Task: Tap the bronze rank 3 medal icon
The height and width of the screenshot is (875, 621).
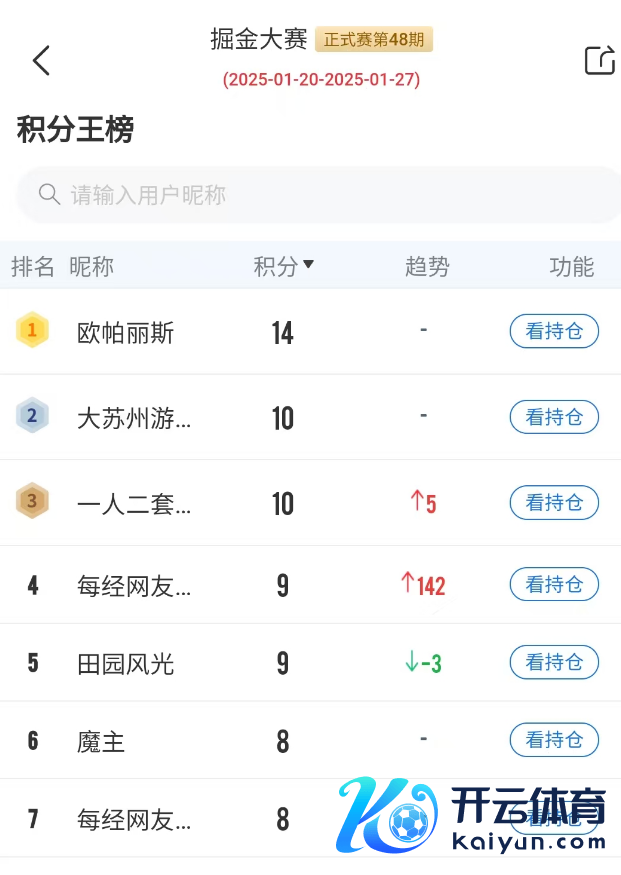Action: click(x=32, y=501)
